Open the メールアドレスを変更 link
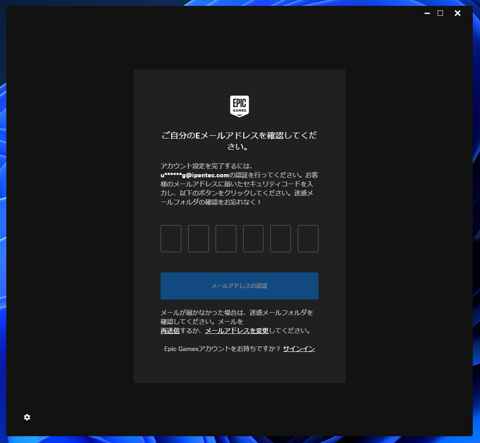The width and height of the screenshot is (480, 443). pos(237,331)
